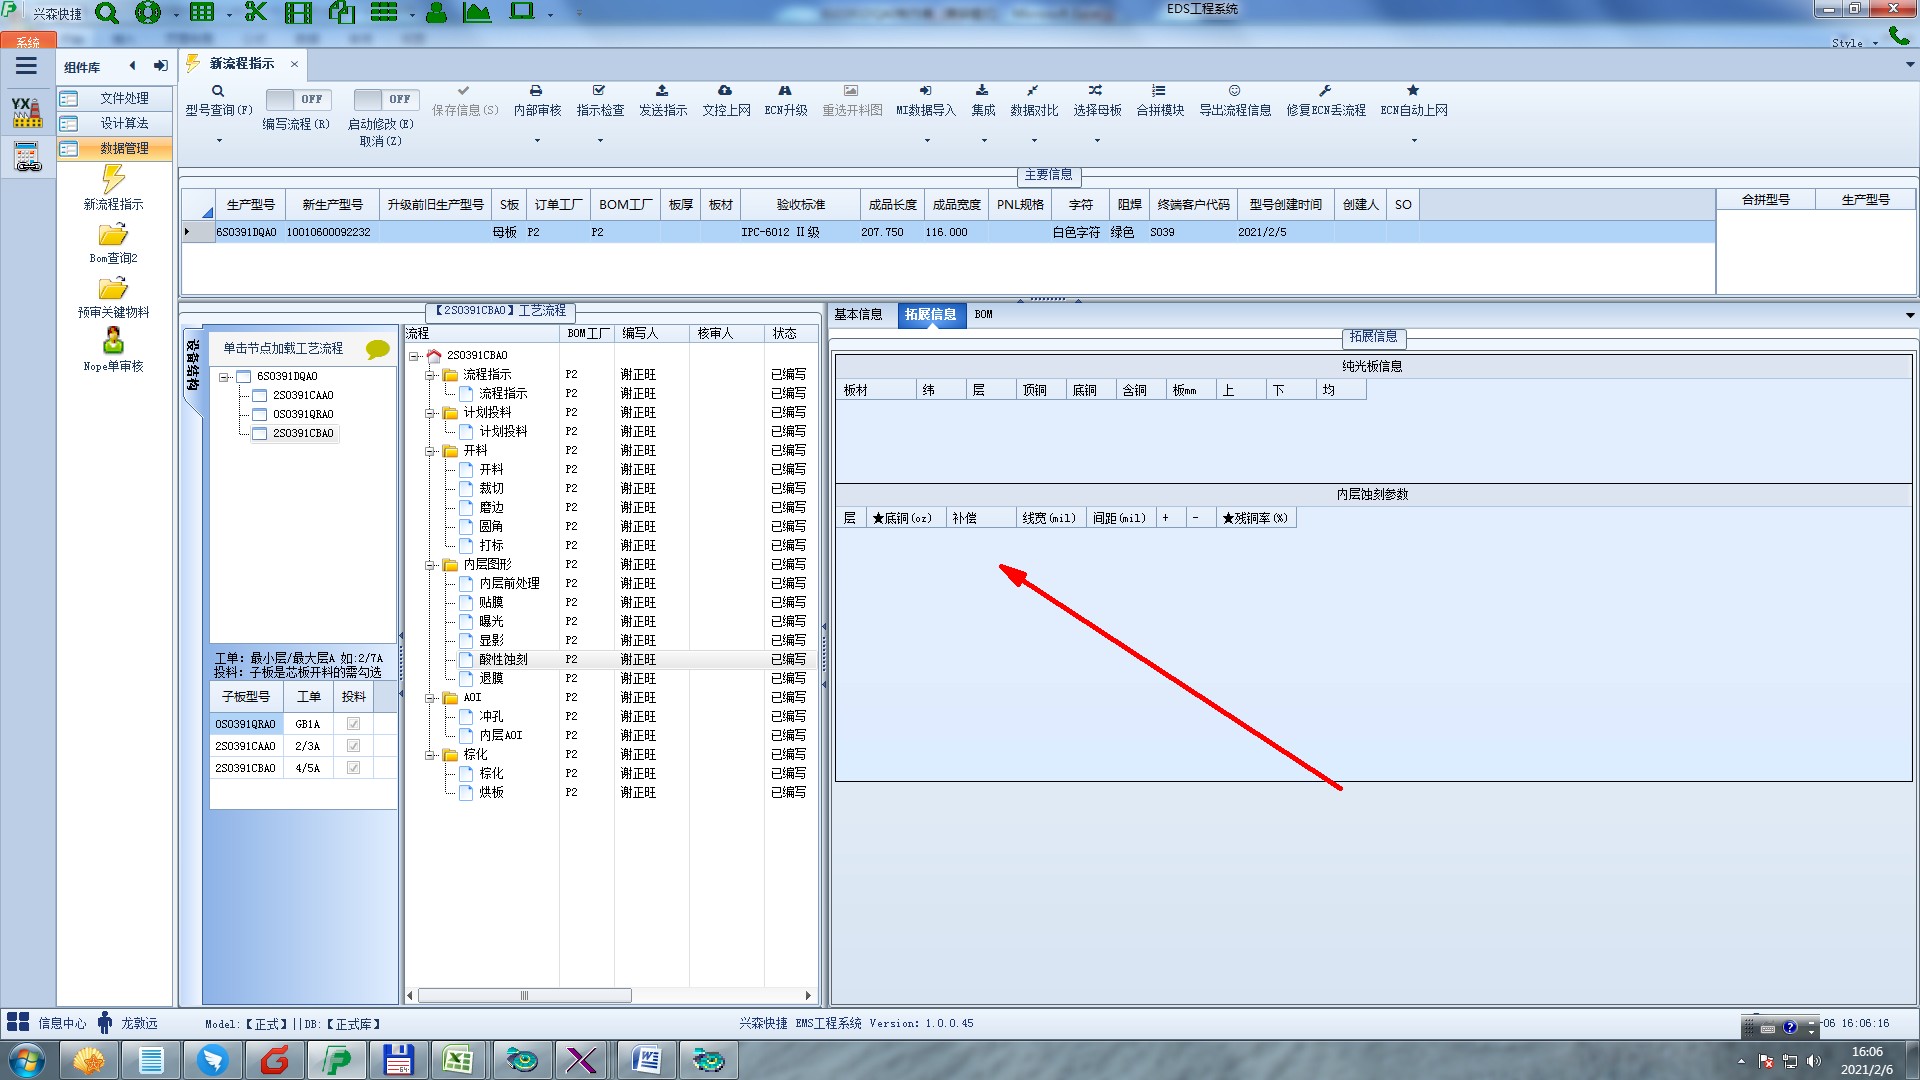Check 投料 checkbox for 0S0391QRA0 row
The height and width of the screenshot is (1080, 1920).
[x=353, y=724]
